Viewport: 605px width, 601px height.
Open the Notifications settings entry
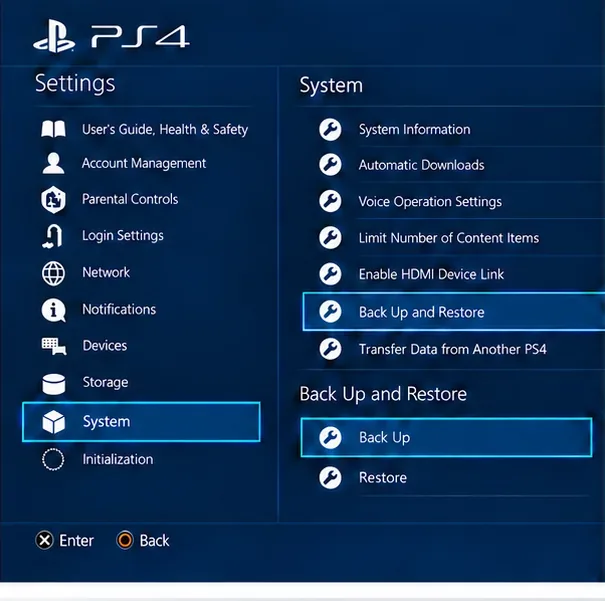(119, 309)
